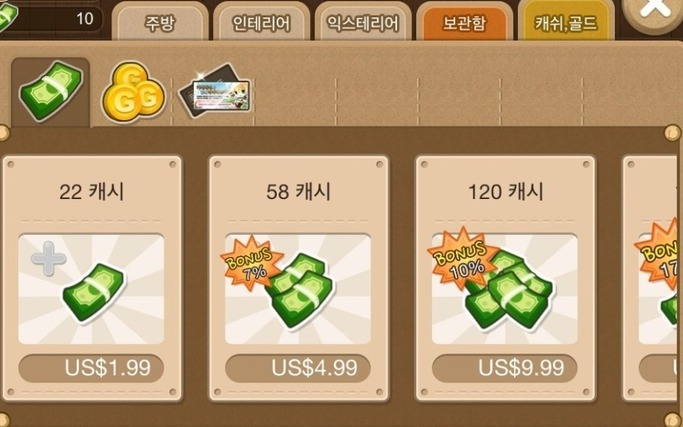Image resolution: width=683 pixels, height=427 pixels.
Task: Select the gold coins category icon
Action: [133, 93]
